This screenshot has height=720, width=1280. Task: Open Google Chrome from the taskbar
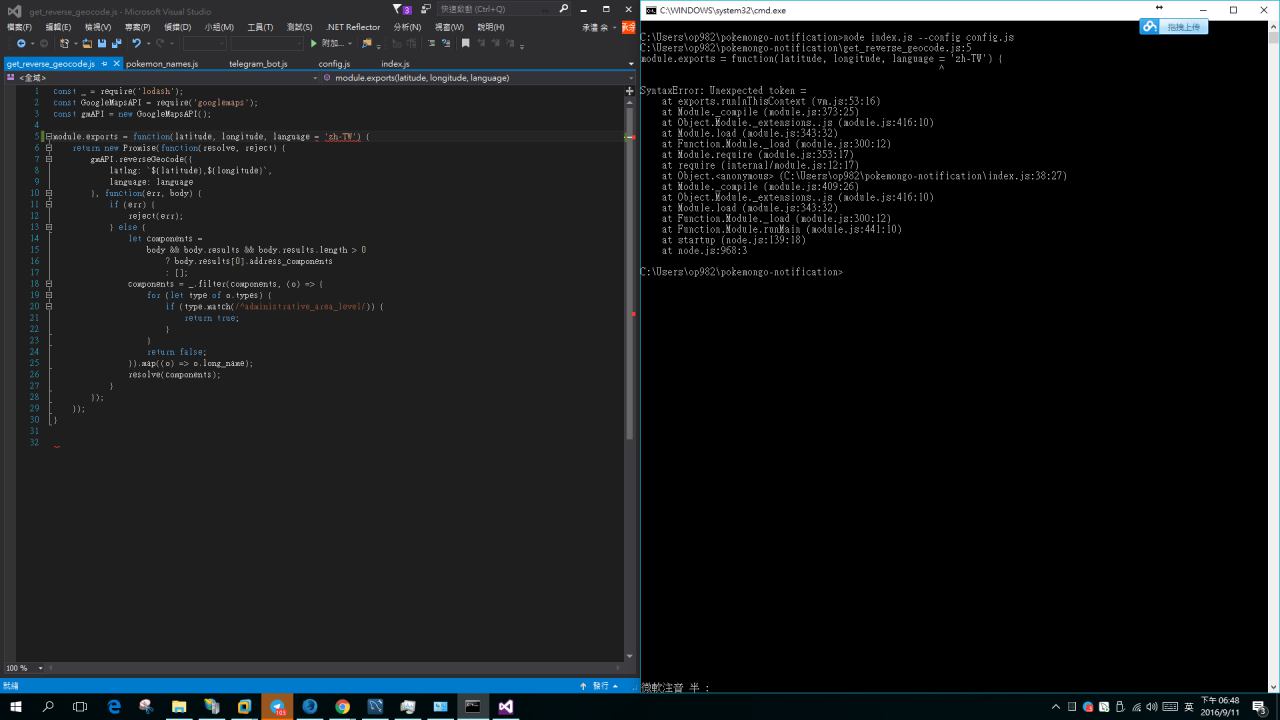(342, 706)
